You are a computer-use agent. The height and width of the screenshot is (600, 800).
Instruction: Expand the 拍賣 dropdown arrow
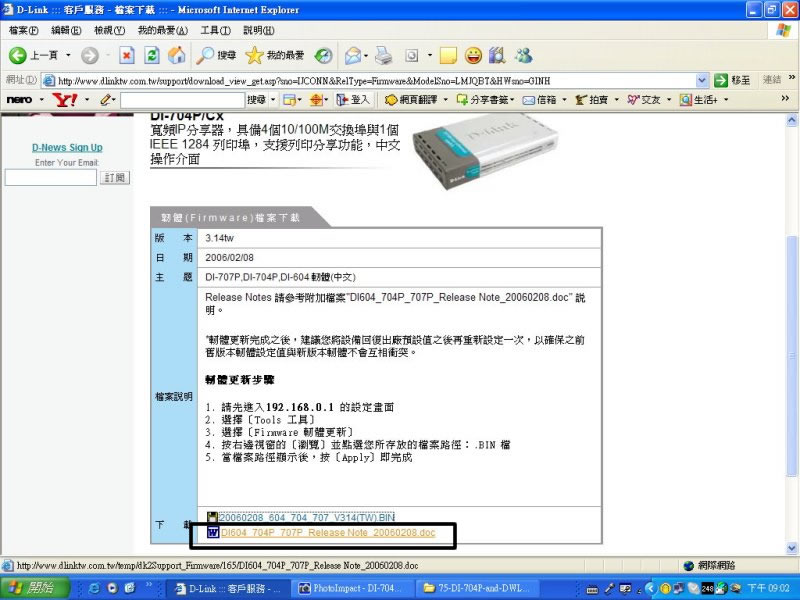[x=616, y=99]
